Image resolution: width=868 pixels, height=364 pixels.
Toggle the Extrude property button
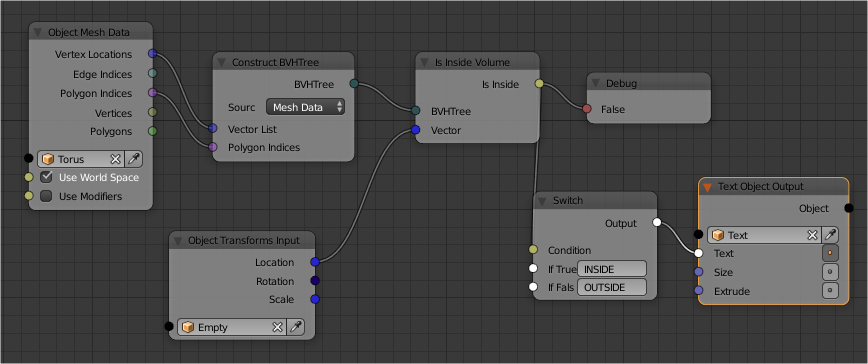tap(830, 290)
